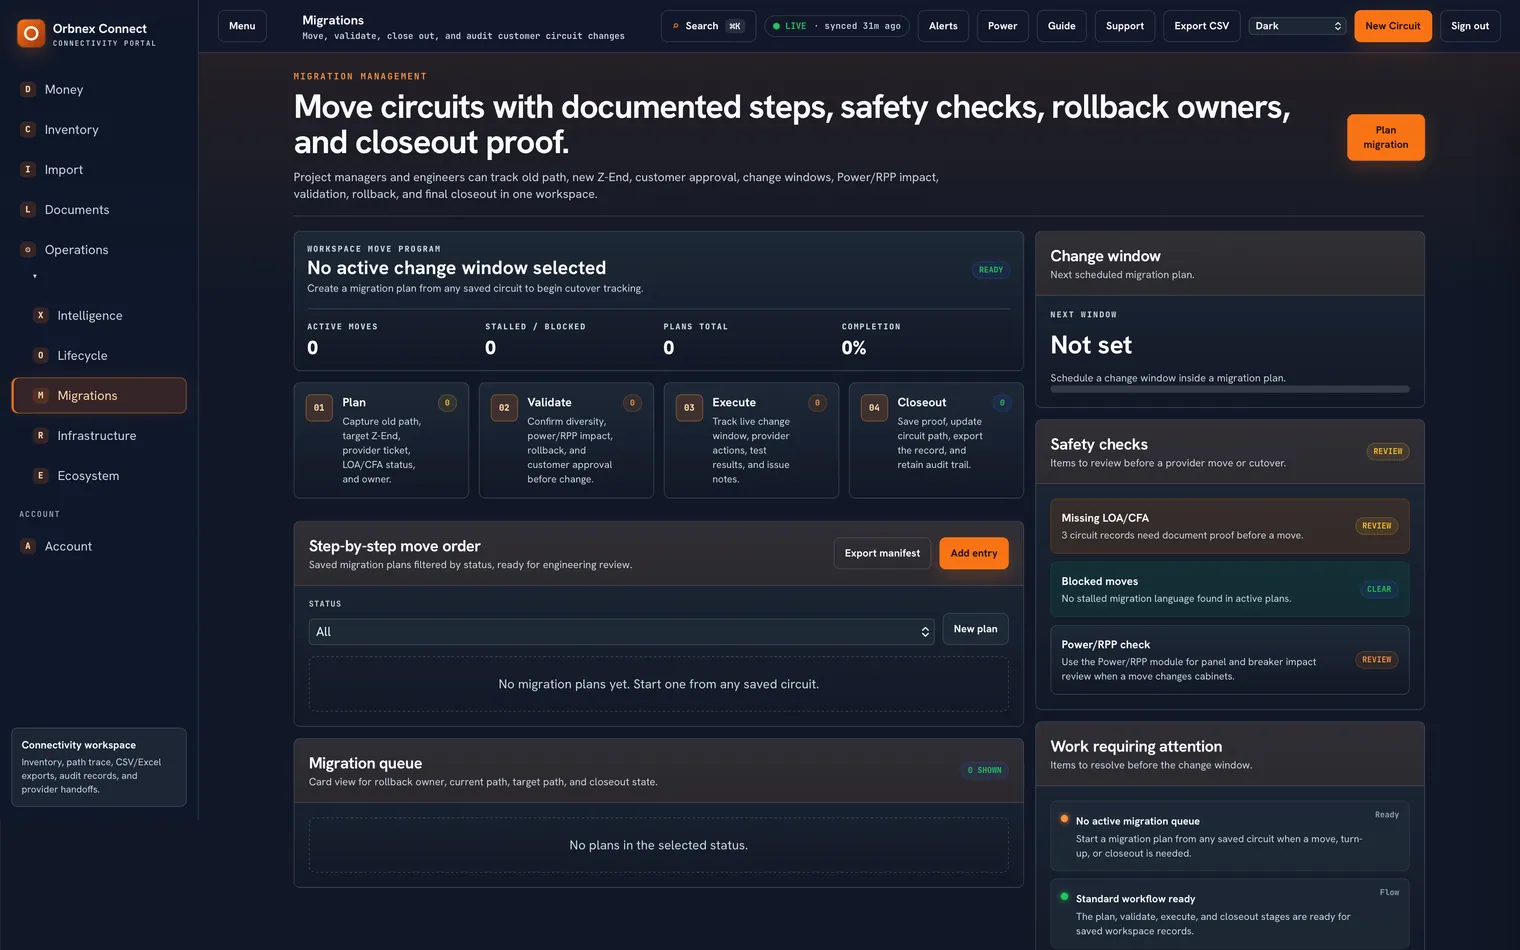Open Documents via its L sidebar icon
This screenshot has width=1520, height=950.
(x=28, y=209)
